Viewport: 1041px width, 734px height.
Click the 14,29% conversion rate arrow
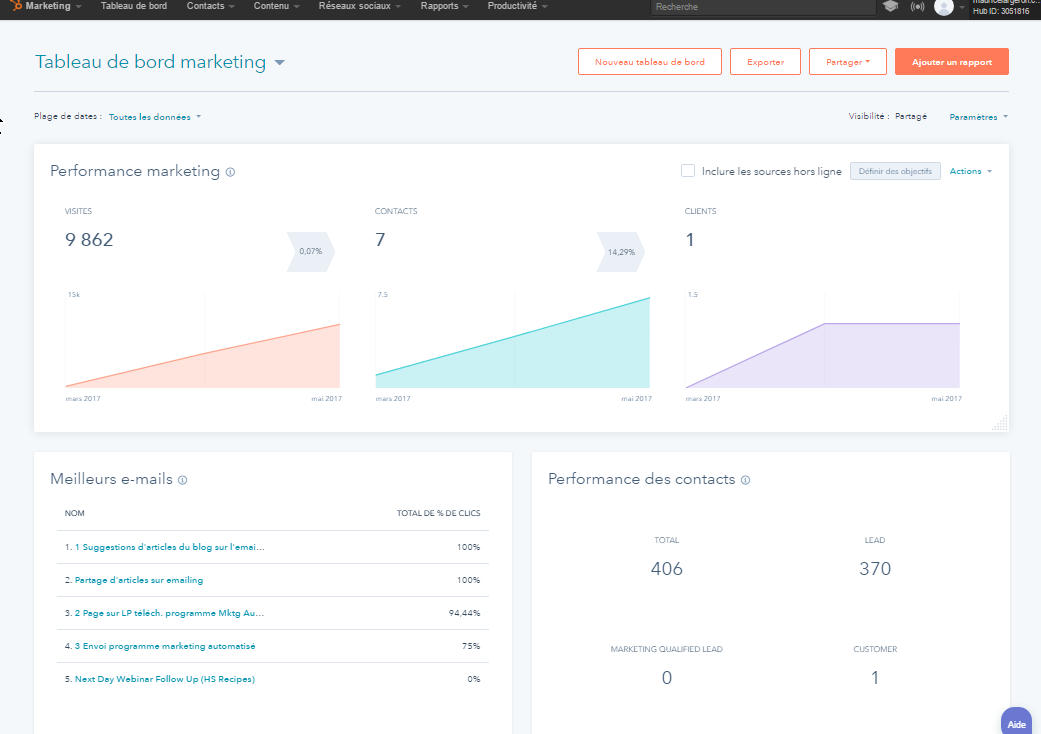pos(621,252)
